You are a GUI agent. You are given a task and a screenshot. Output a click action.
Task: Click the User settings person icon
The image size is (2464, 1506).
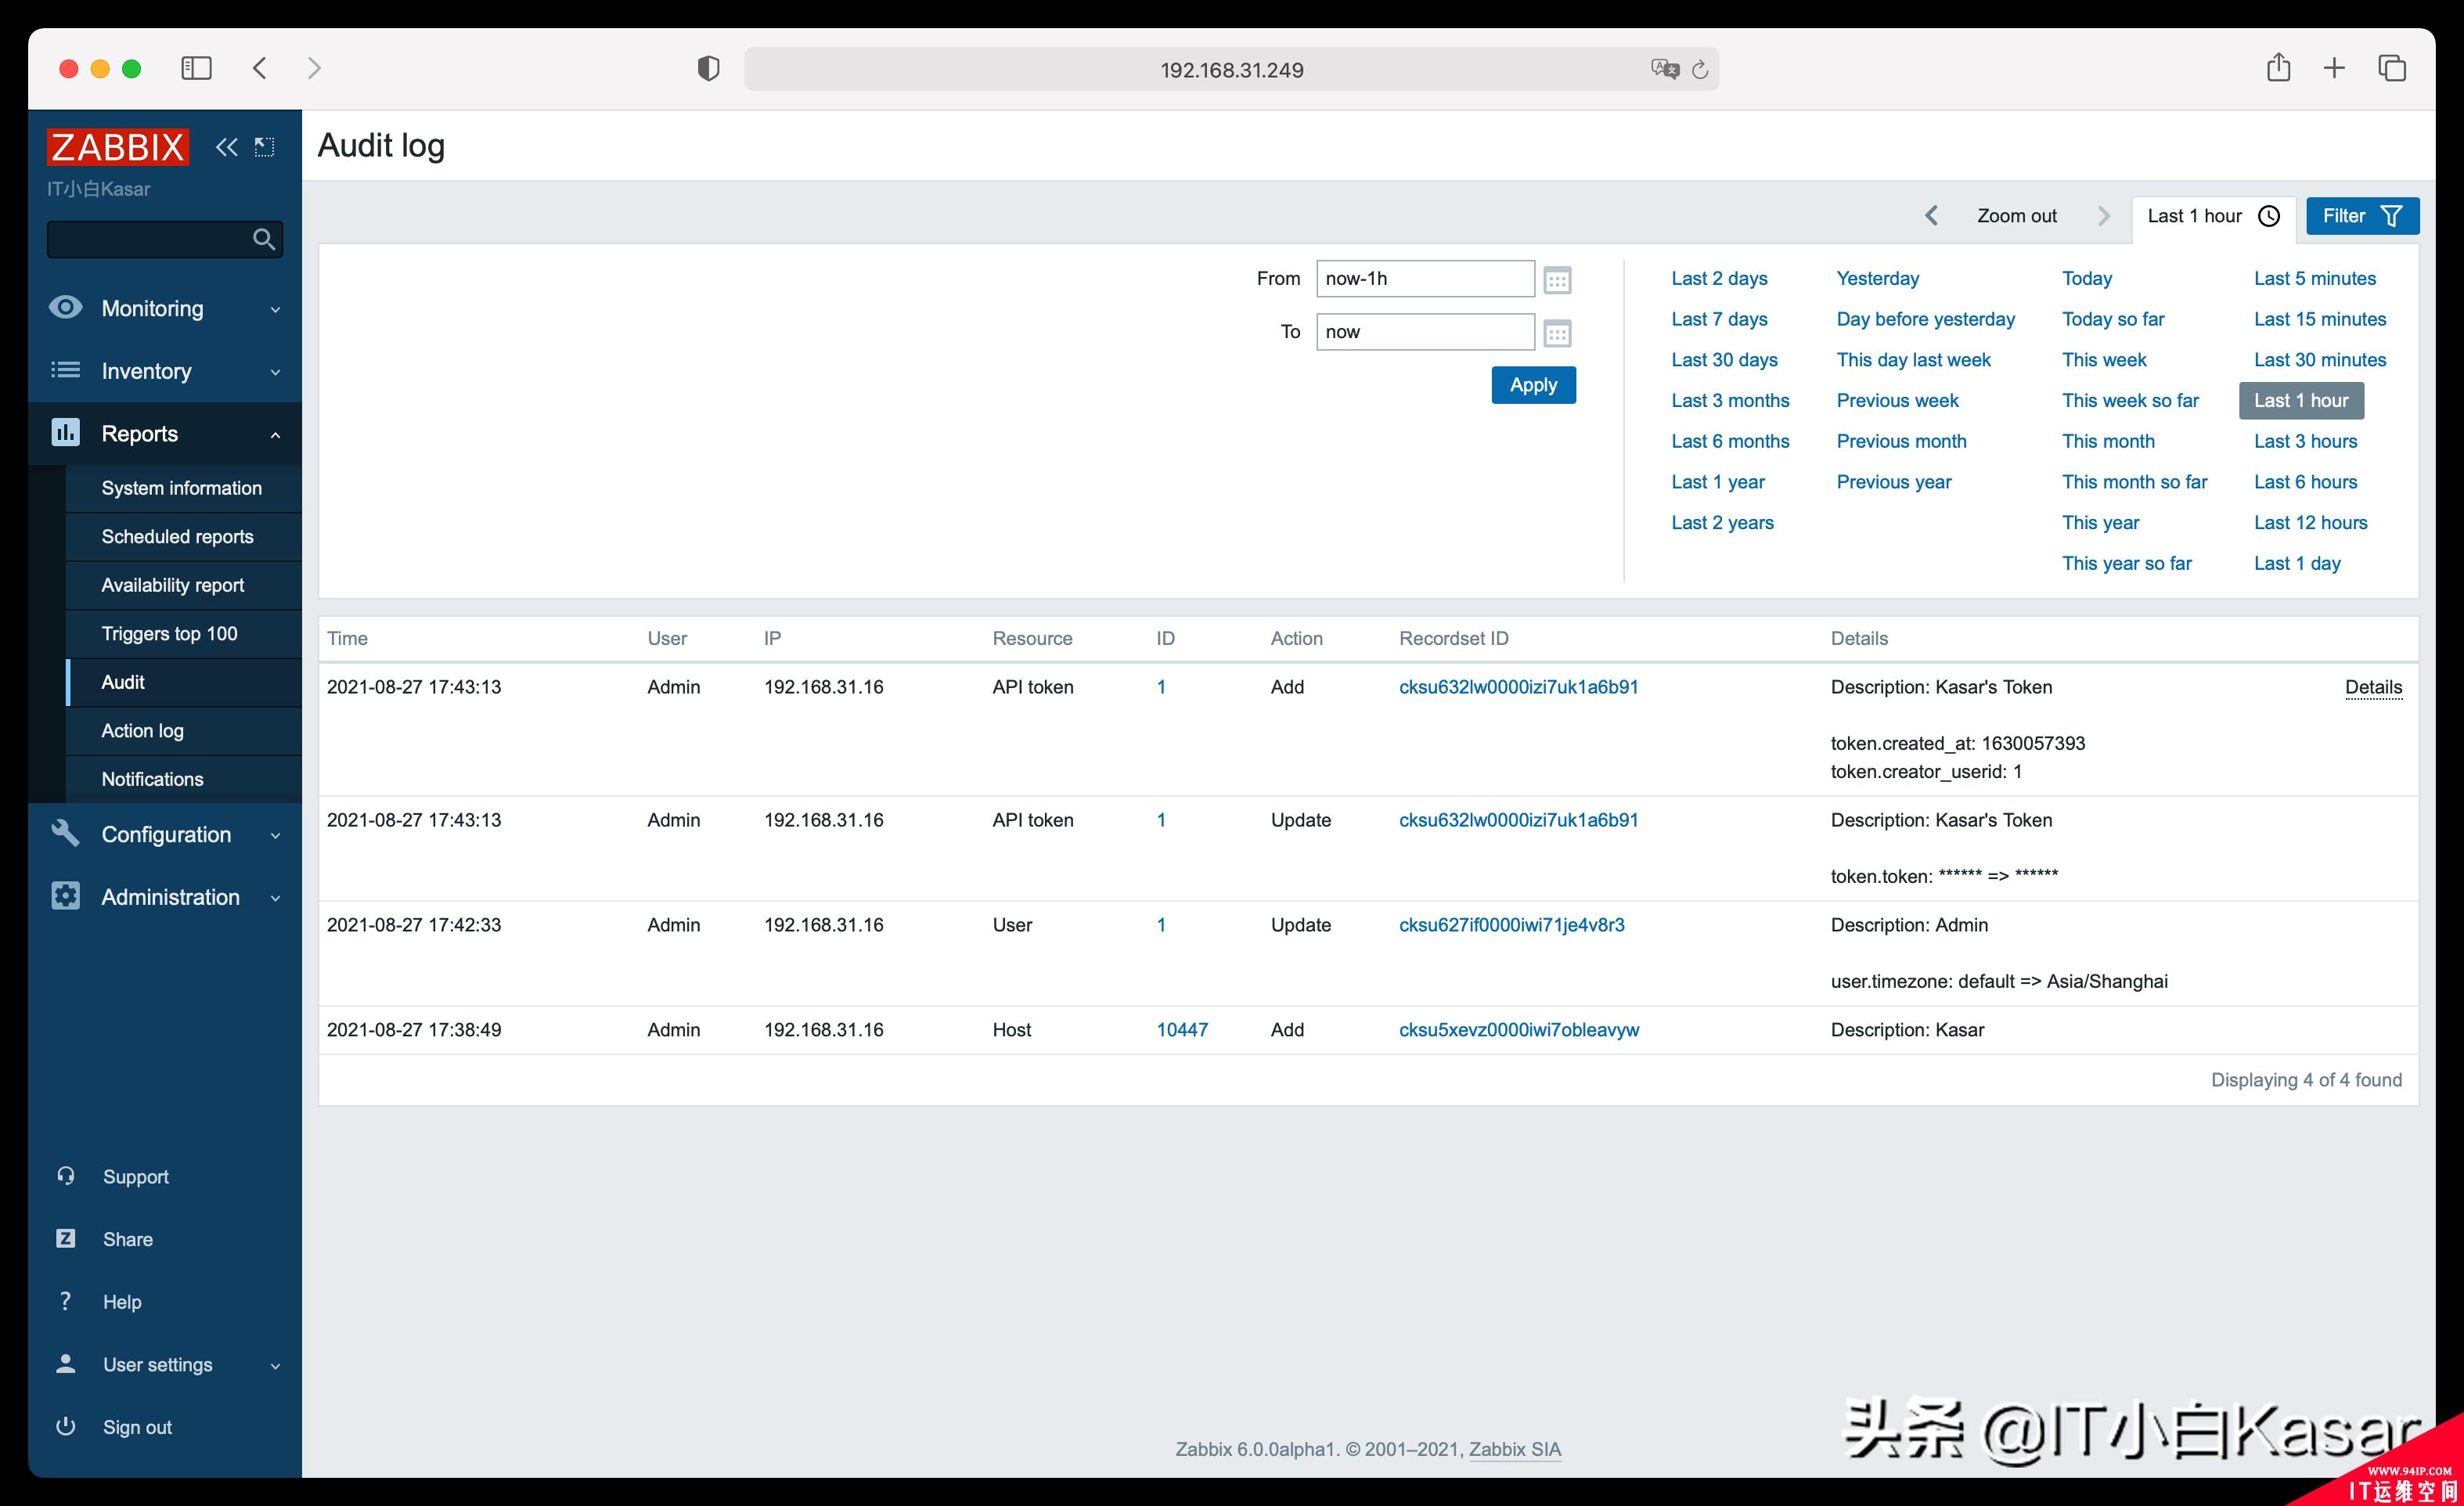click(x=66, y=1363)
